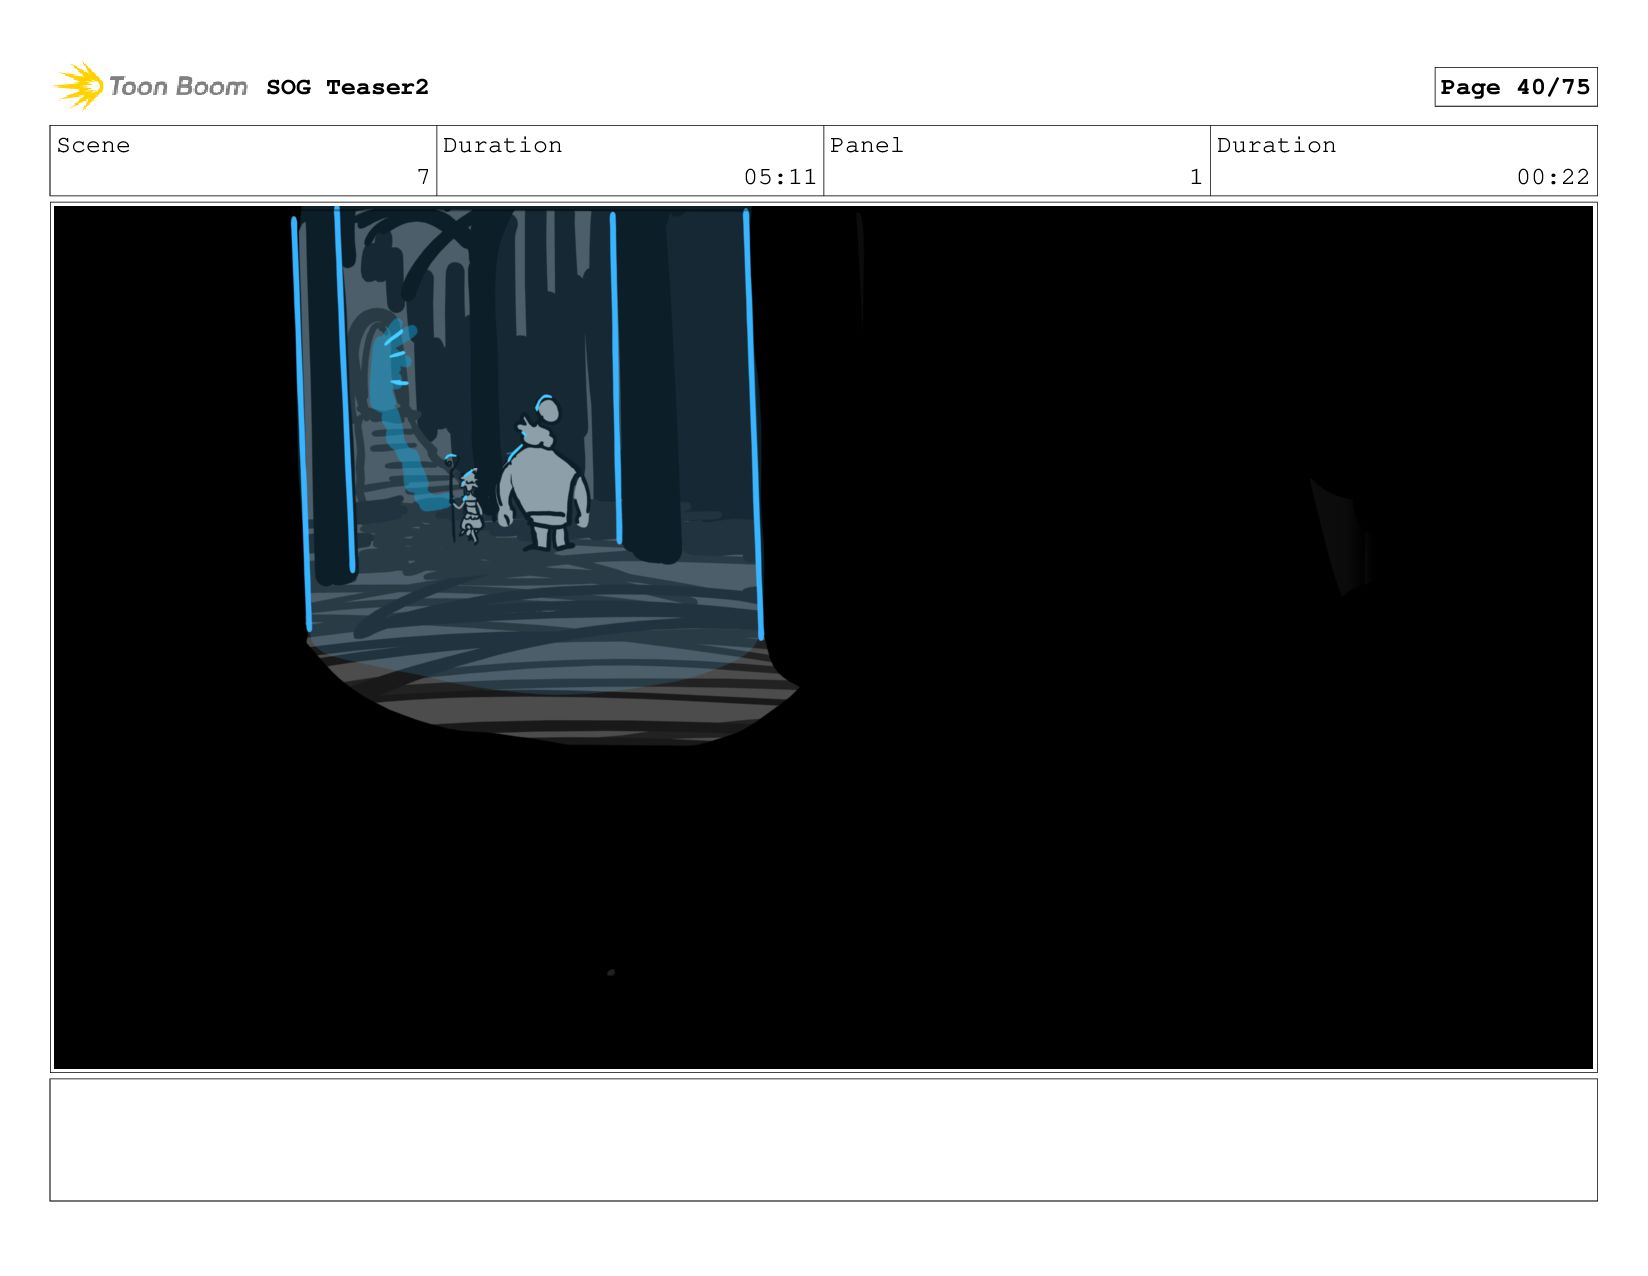Click the "Panel" header label

pyautogui.click(x=866, y=145)
